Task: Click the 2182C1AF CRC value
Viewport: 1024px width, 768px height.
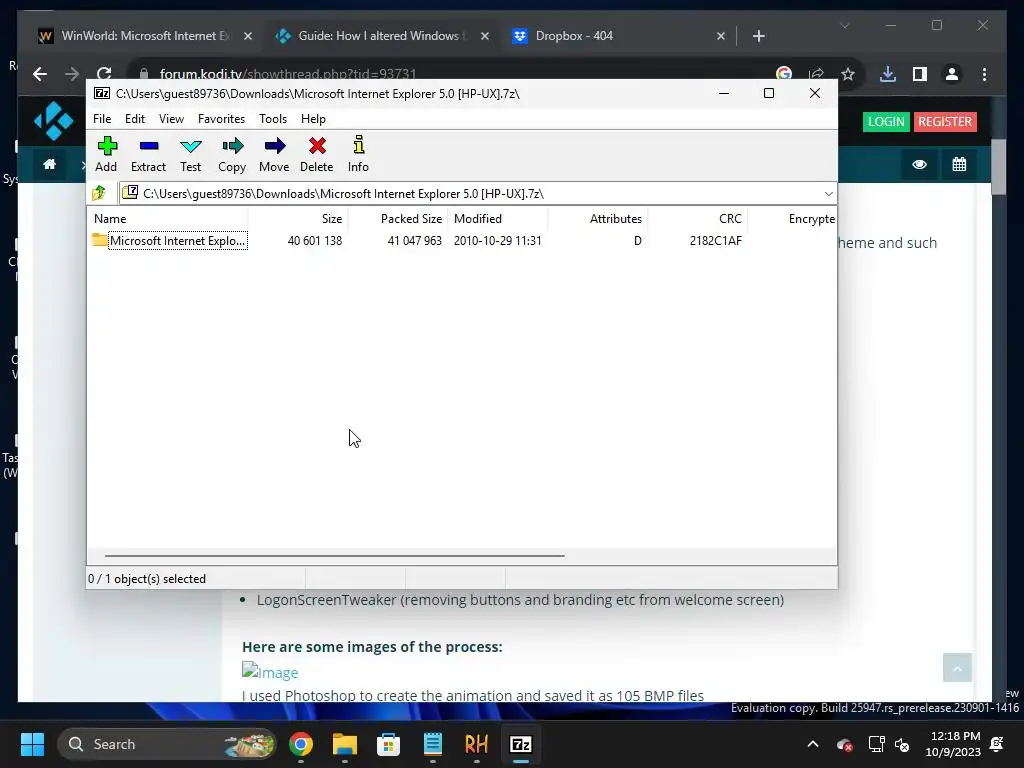Action: (716, 241)
